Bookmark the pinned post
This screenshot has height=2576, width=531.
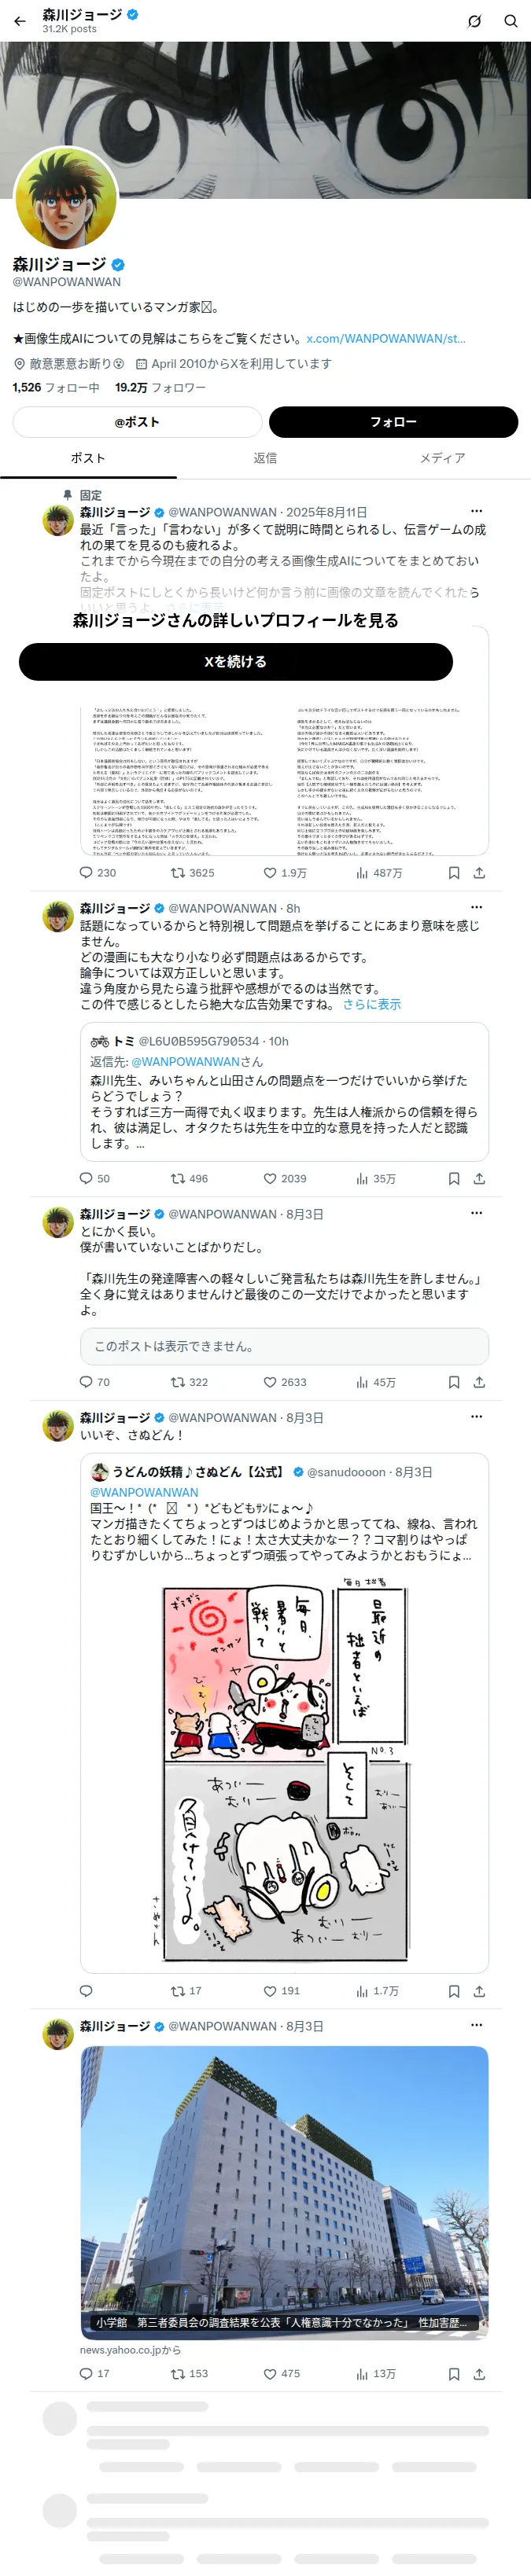(454, 873)
